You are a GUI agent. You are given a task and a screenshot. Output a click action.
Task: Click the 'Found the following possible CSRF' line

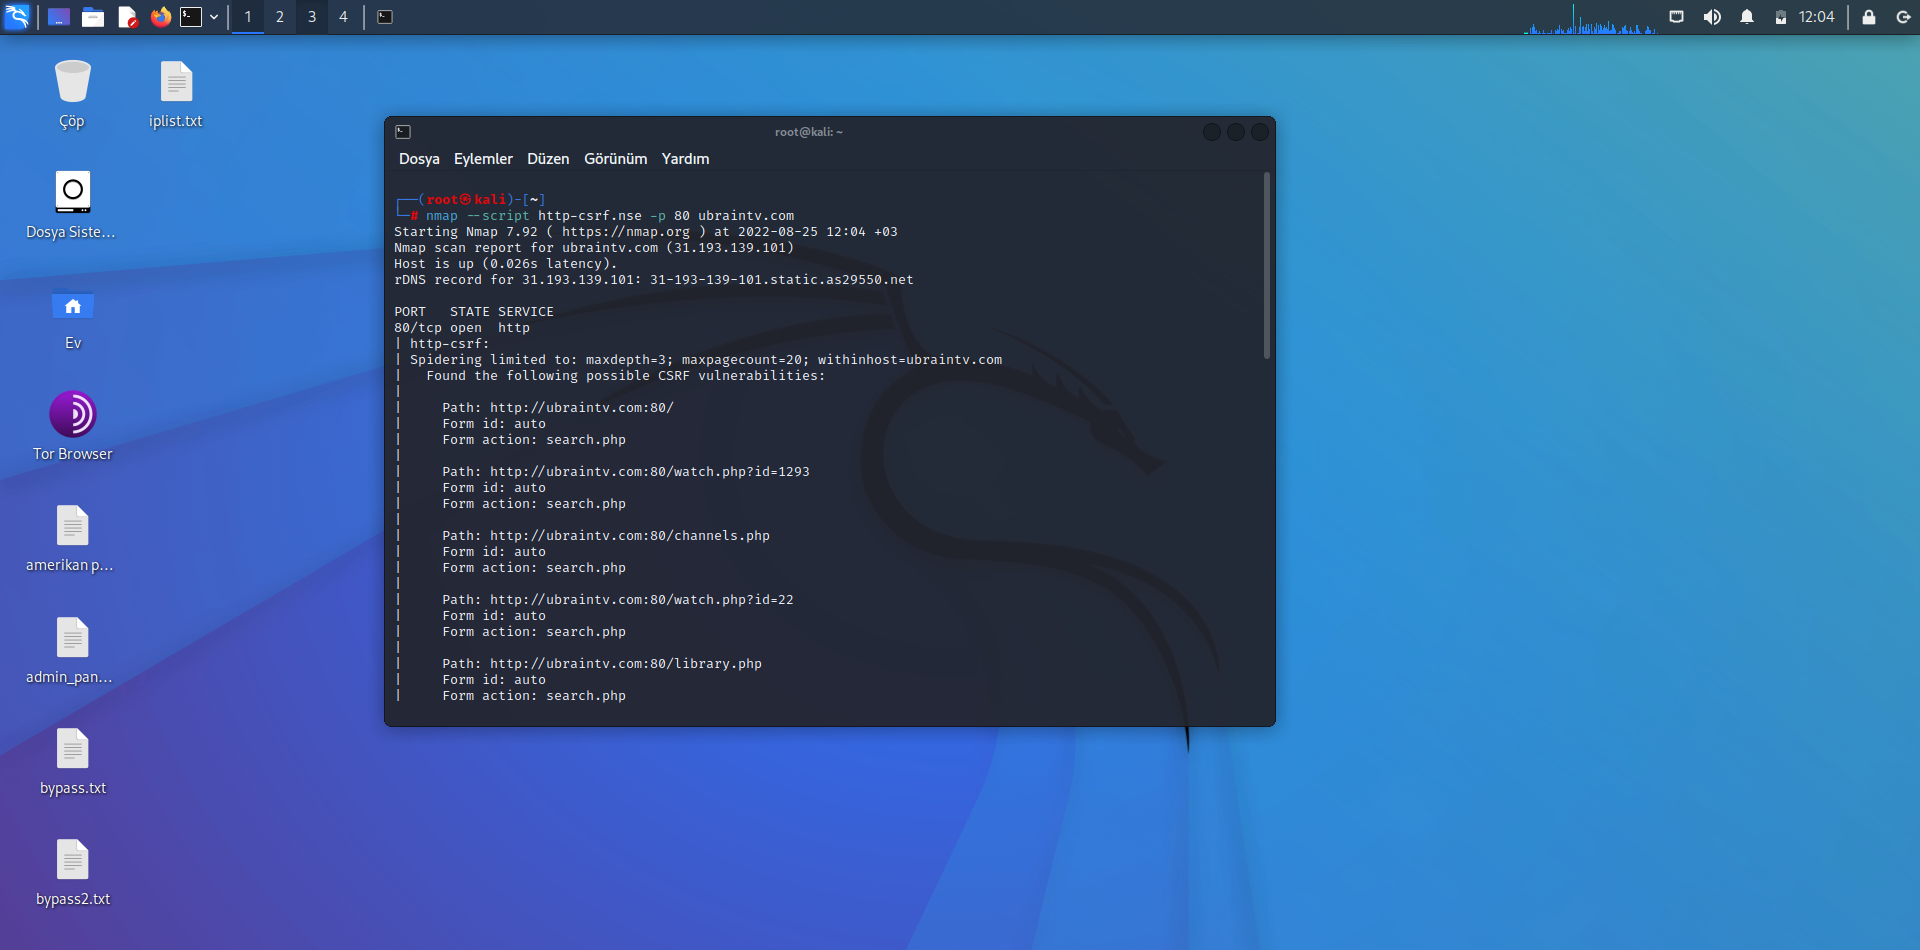click(x=626, y=376)
